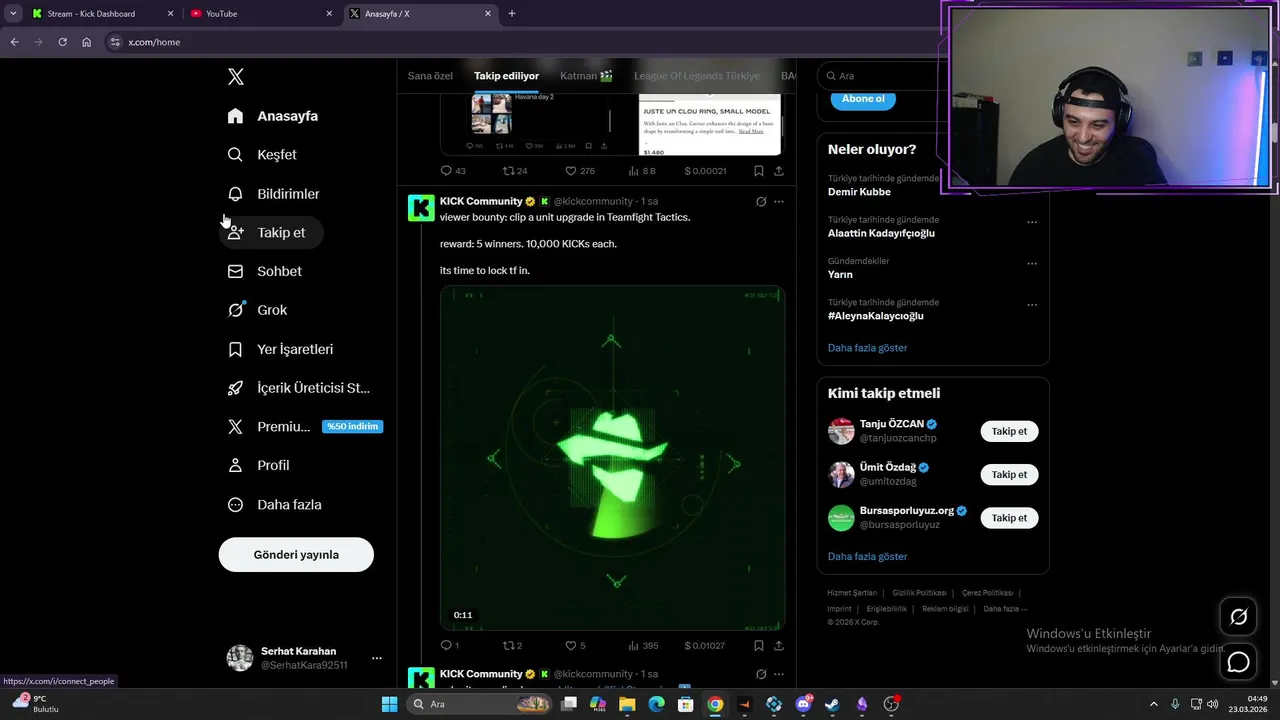The image size is (1280, 720).
Task: Click the Premium X icon in sidebar
Action: [x=235, y=427]
